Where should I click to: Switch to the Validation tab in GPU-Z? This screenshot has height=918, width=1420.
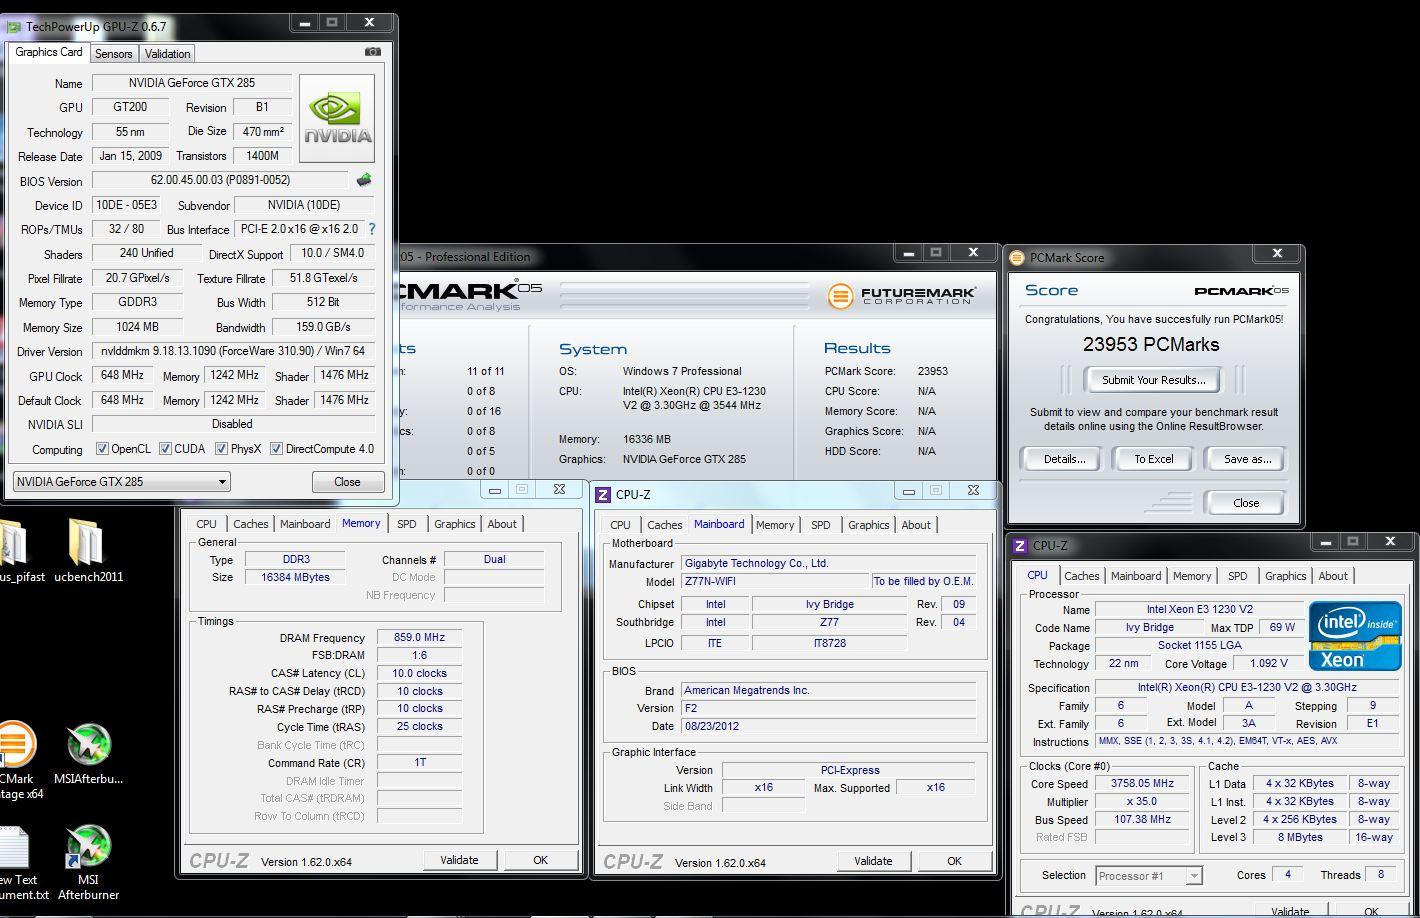[x=167, y=54]
